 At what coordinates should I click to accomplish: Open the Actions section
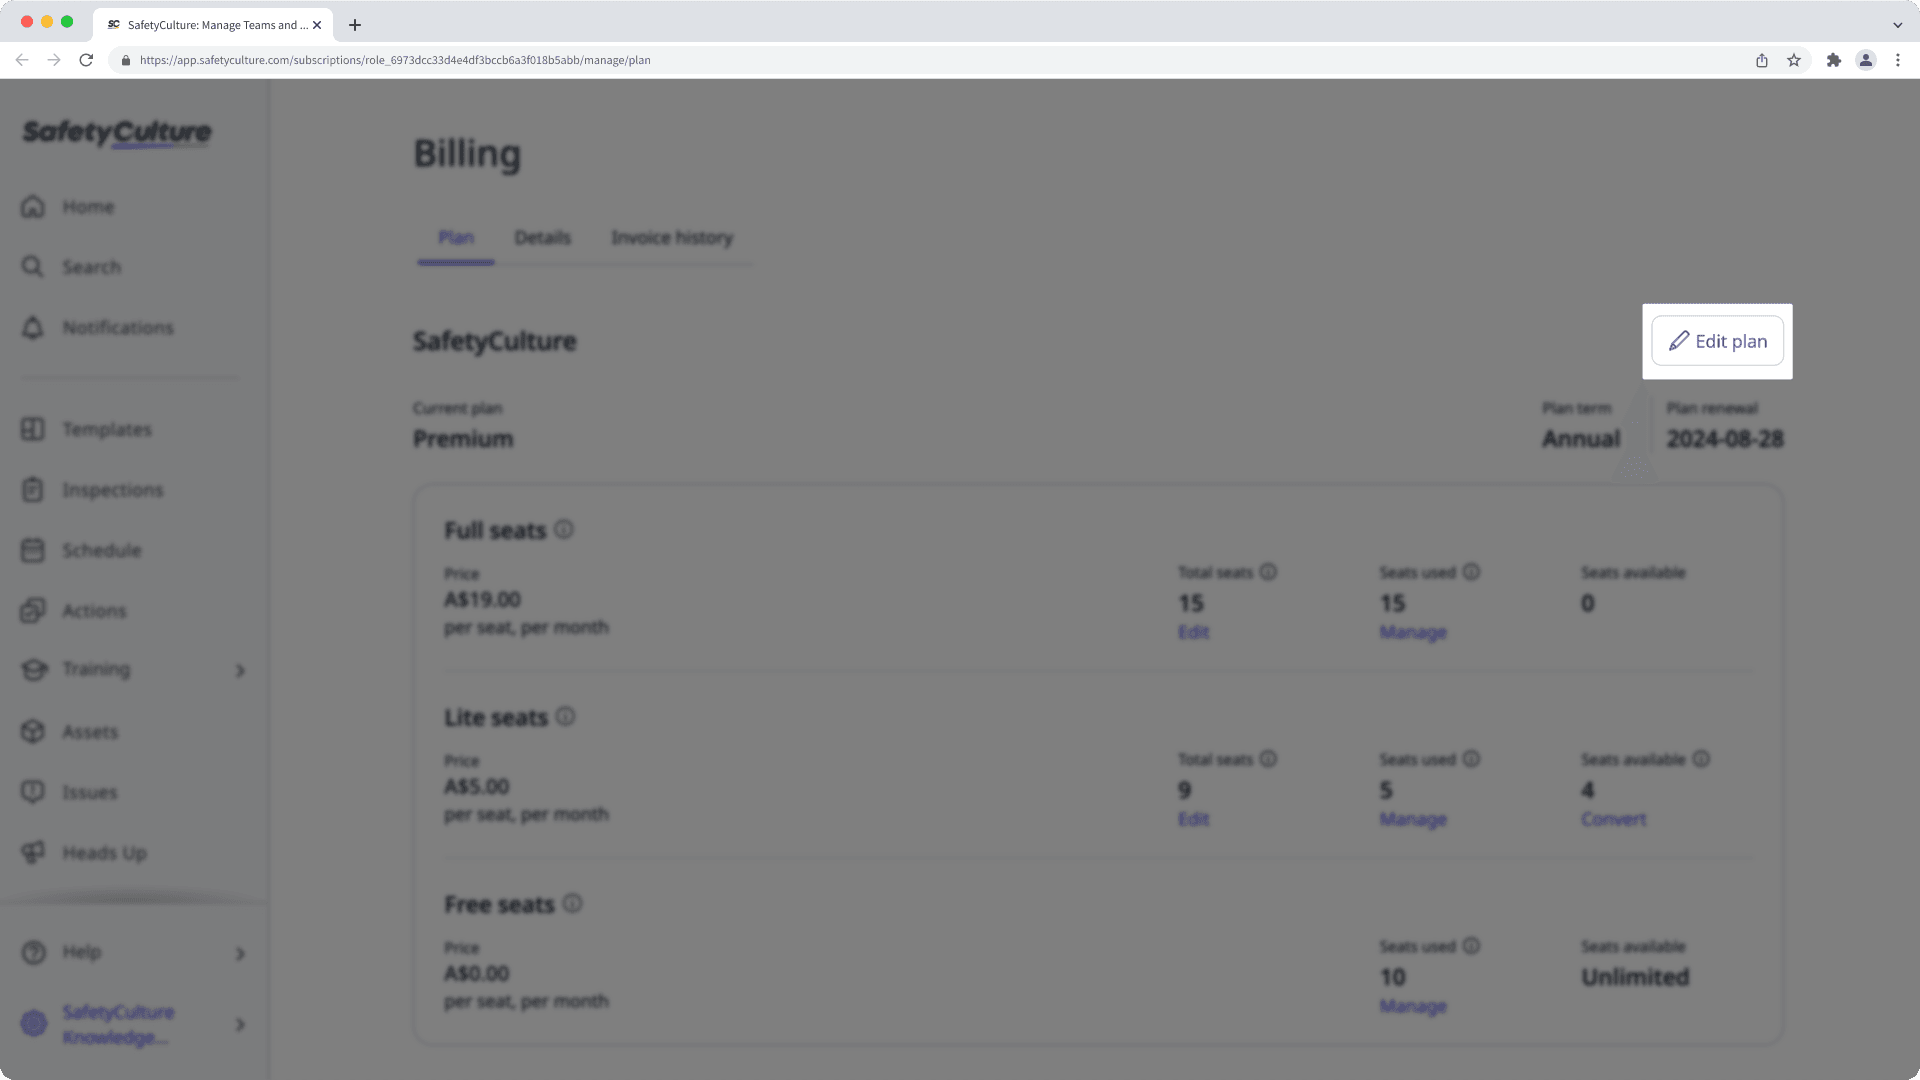(x=94, y=610)
